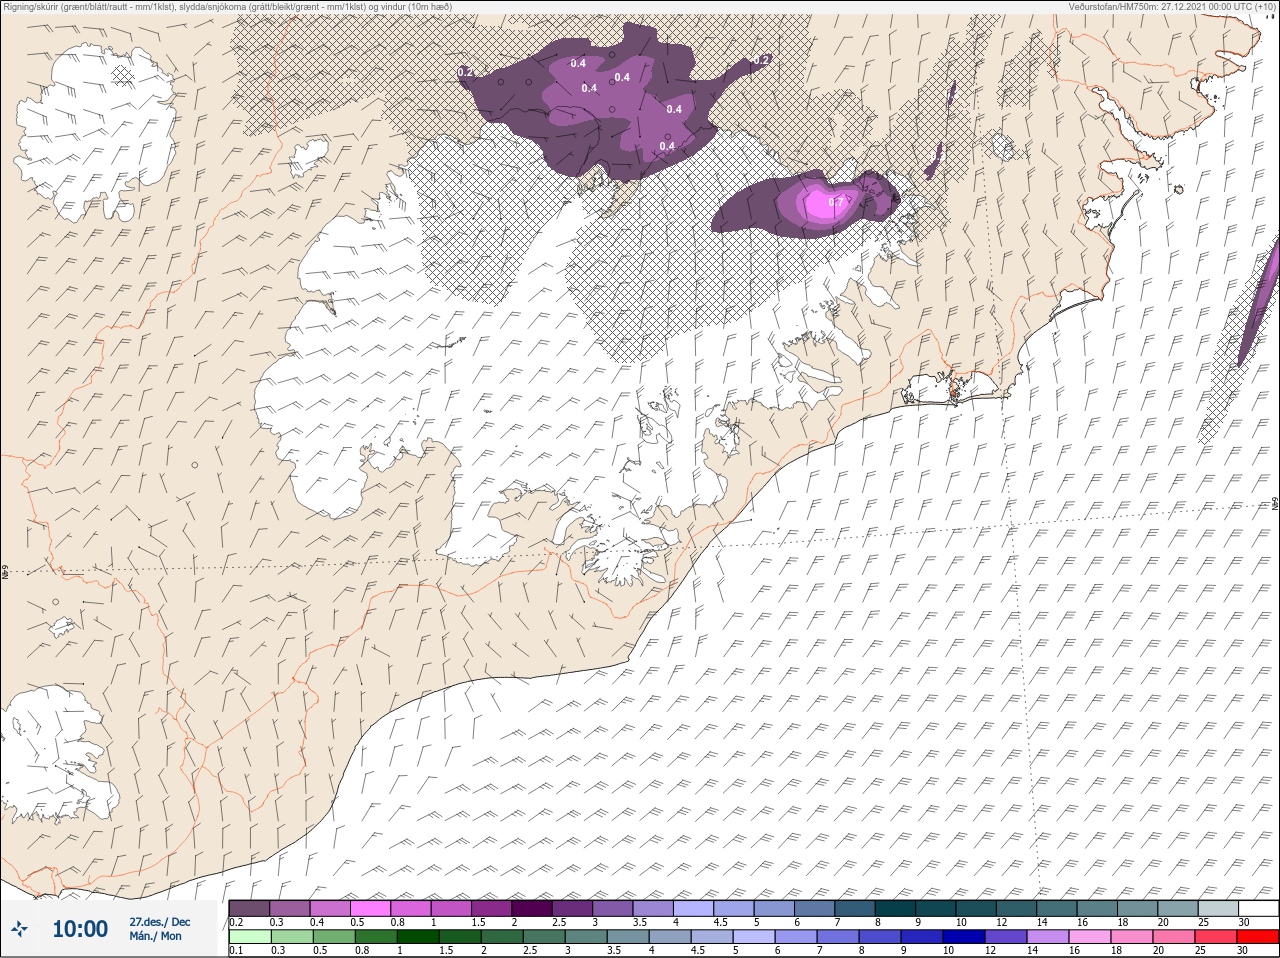Click the 0.7 value label on the map
The image size is (1280, 958).
pyautogui.click(x=836, y=202)
